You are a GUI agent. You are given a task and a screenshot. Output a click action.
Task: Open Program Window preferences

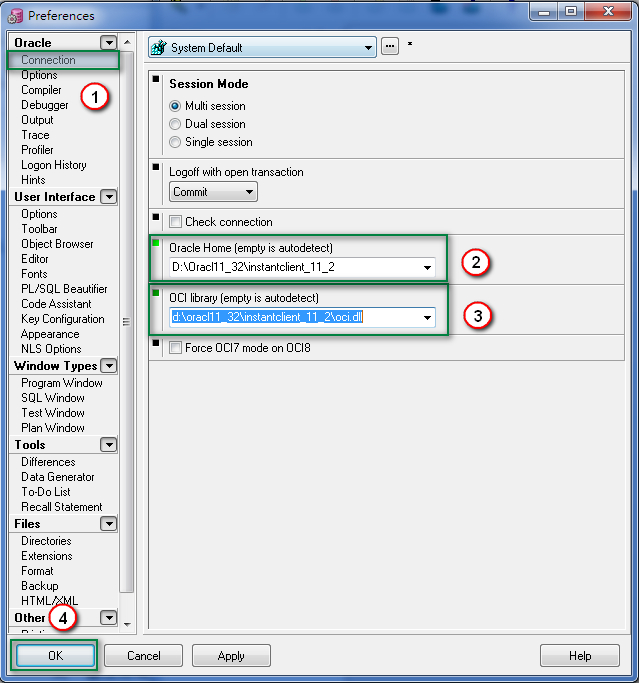click(x=62, y=383)
